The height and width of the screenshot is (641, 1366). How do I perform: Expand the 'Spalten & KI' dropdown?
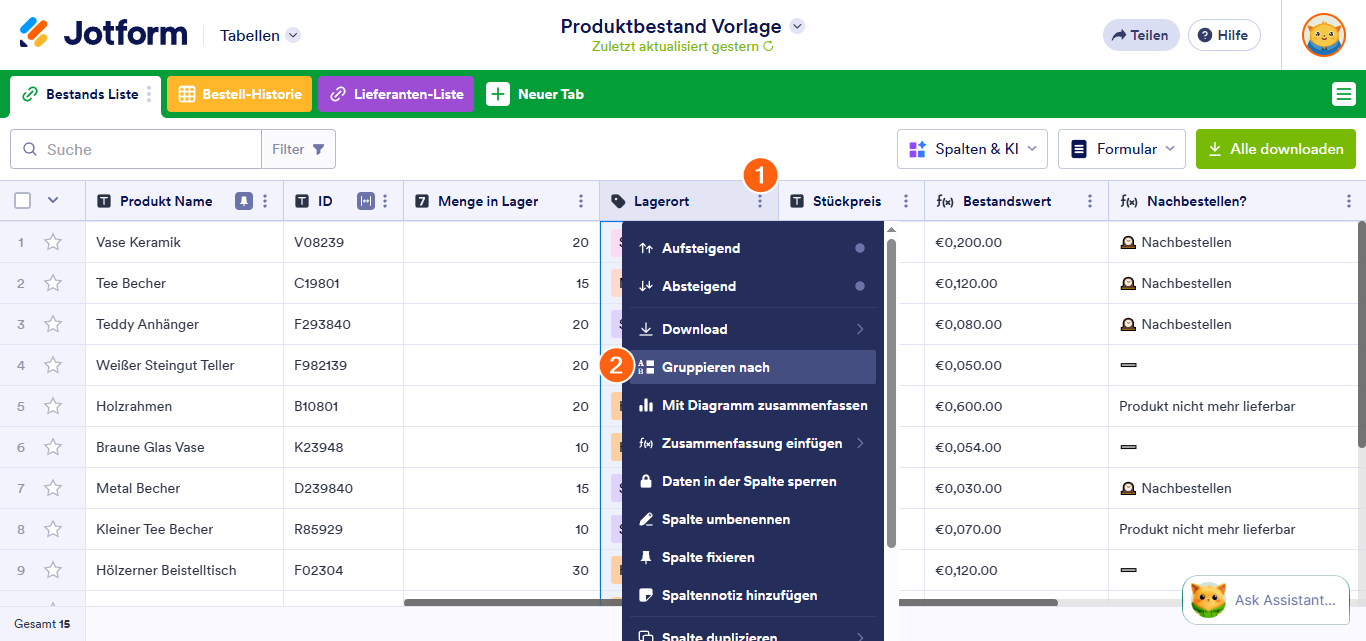click(x=971, y=148)
